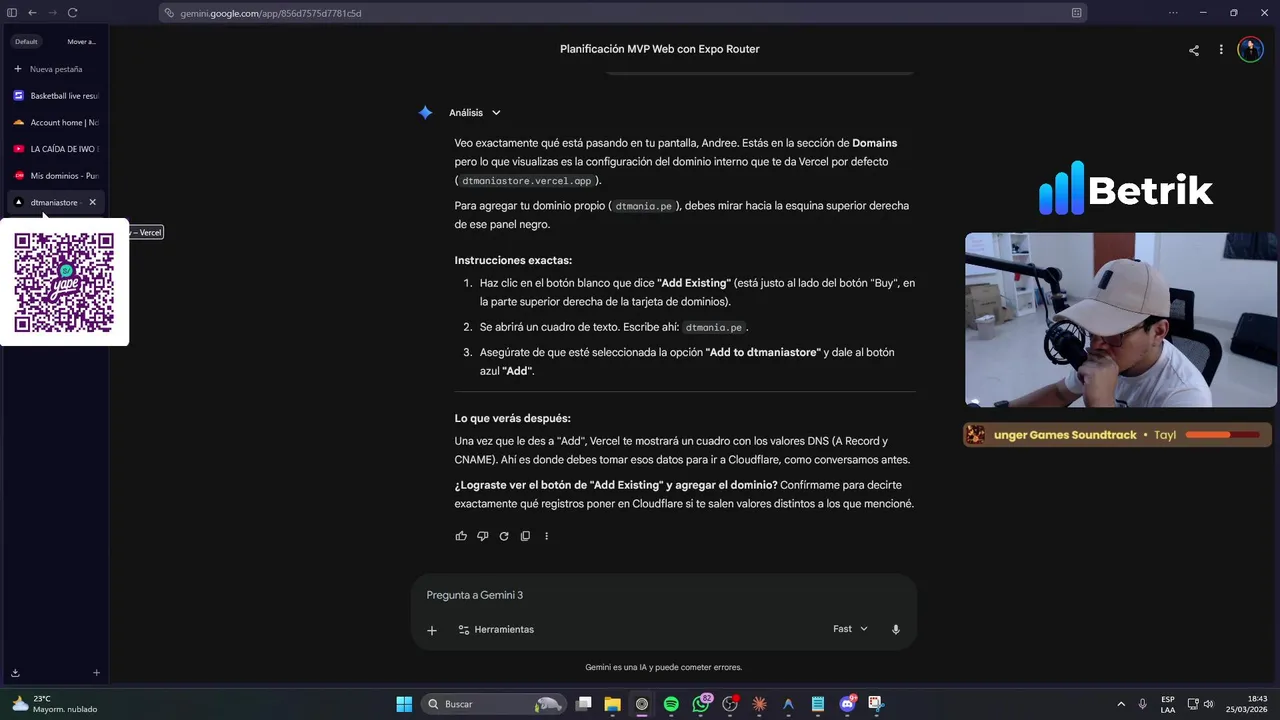Image resolution: width=1280 pixels, height=720 pixels.
Task: Open the Gemini conversation options menu
Action: click(1221, 50)
